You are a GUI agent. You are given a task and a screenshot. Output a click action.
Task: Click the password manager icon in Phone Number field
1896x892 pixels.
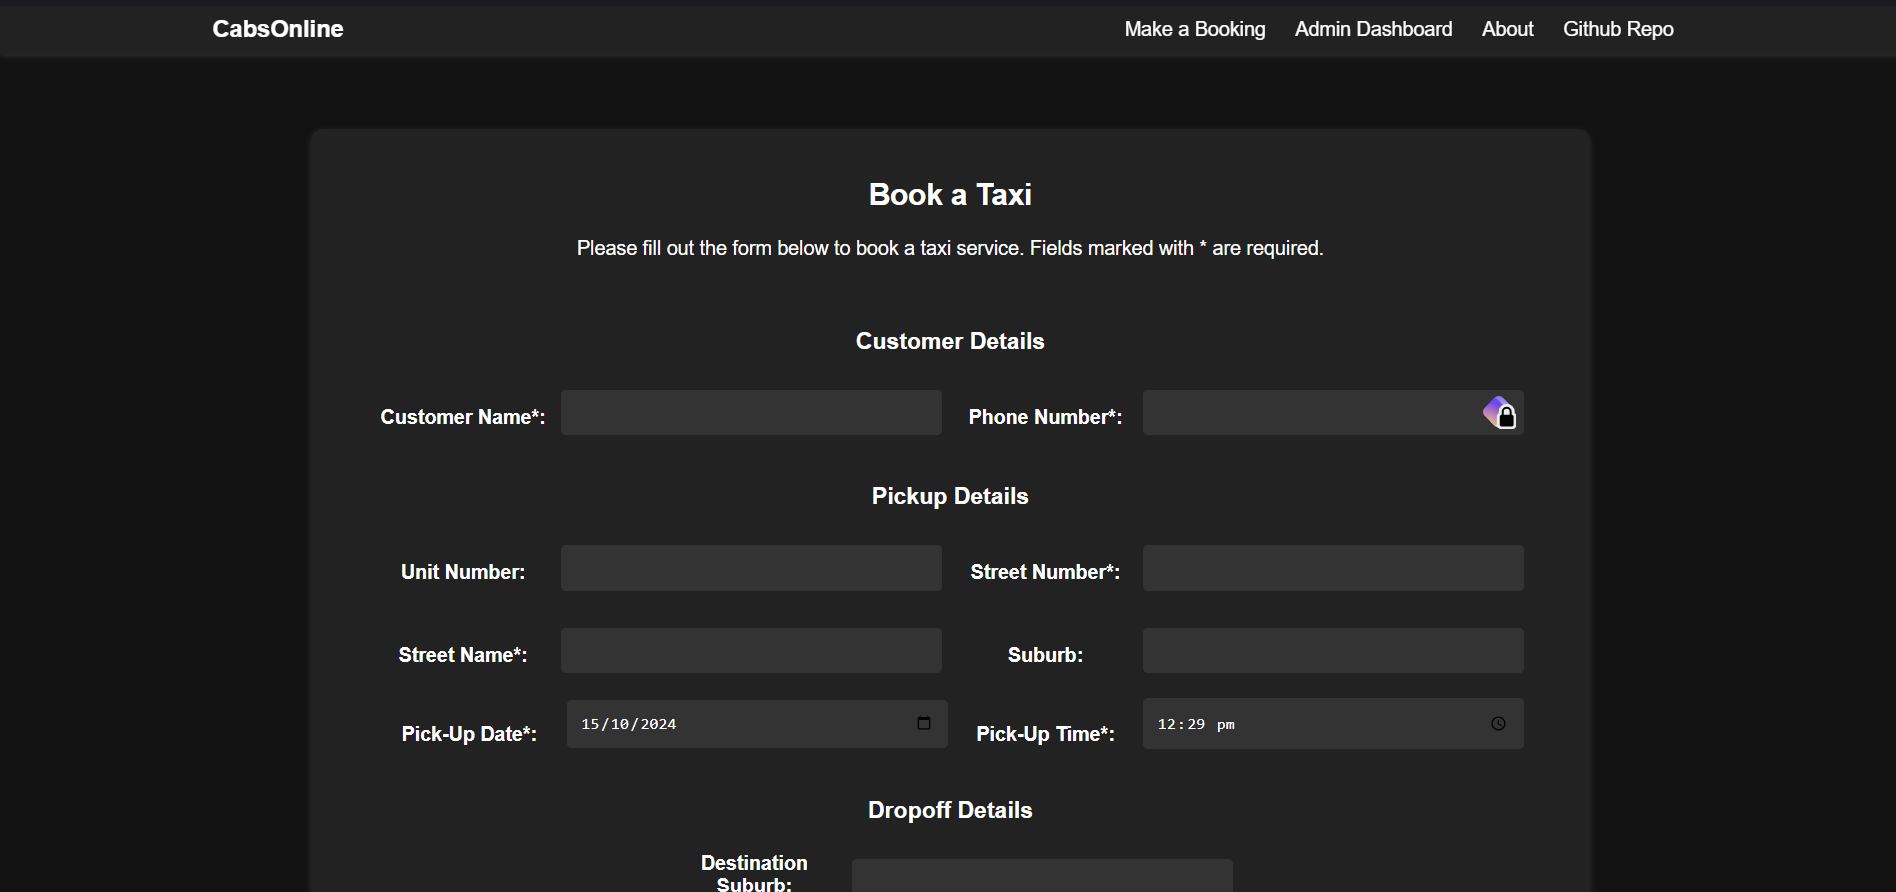click(x=1499, y=413)
